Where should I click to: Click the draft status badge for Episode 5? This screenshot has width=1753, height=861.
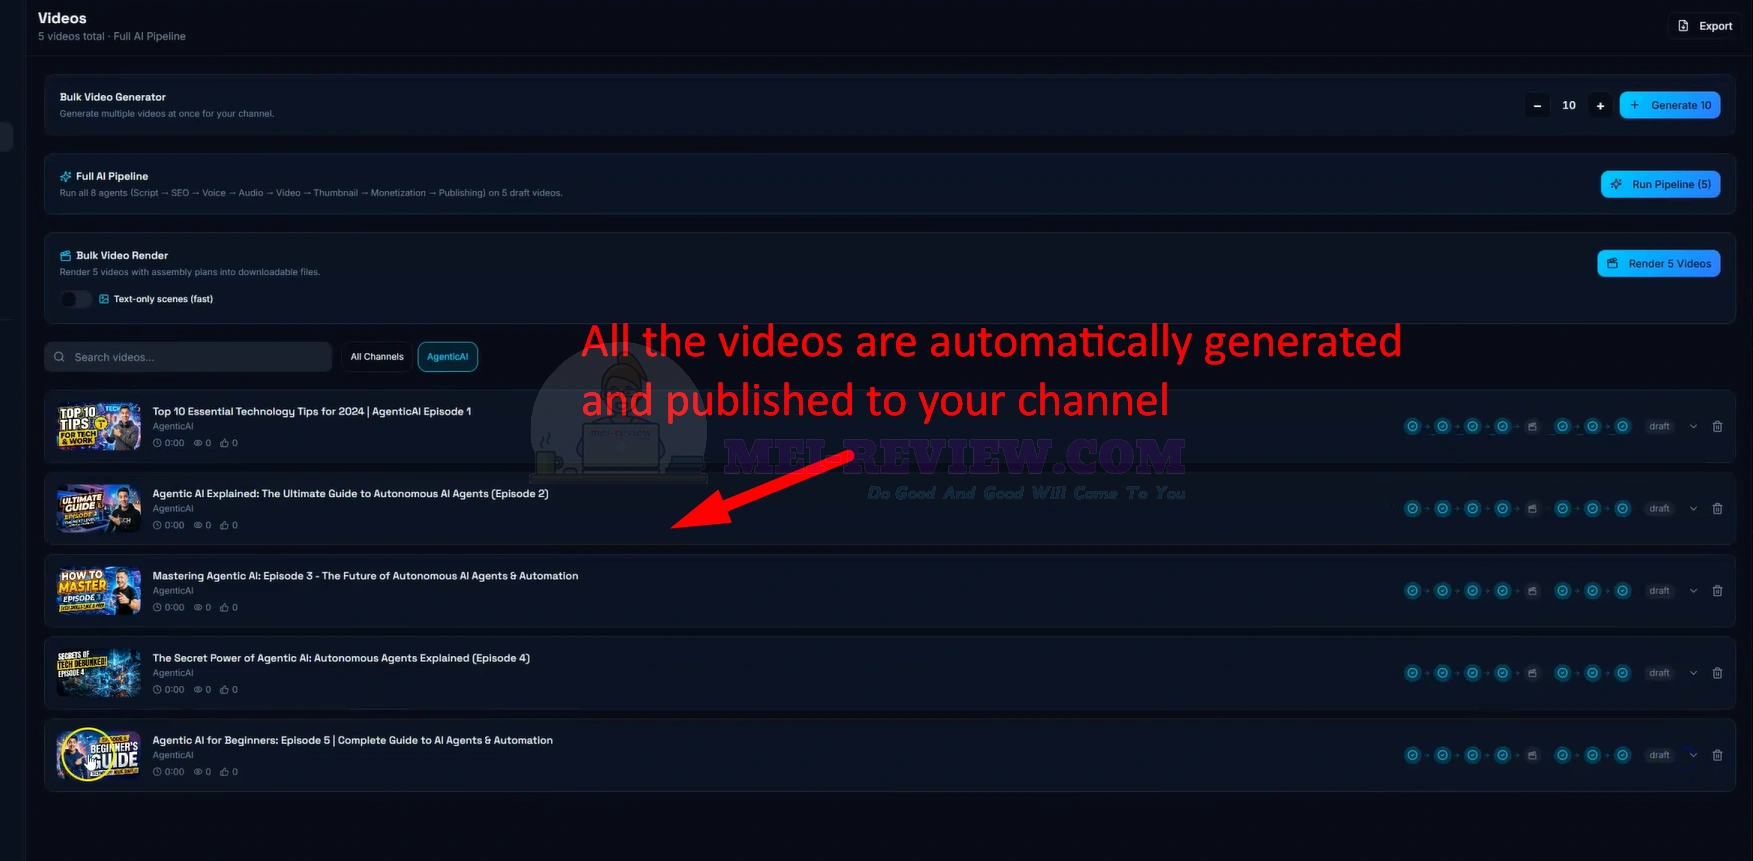[x=1660, y=755]
